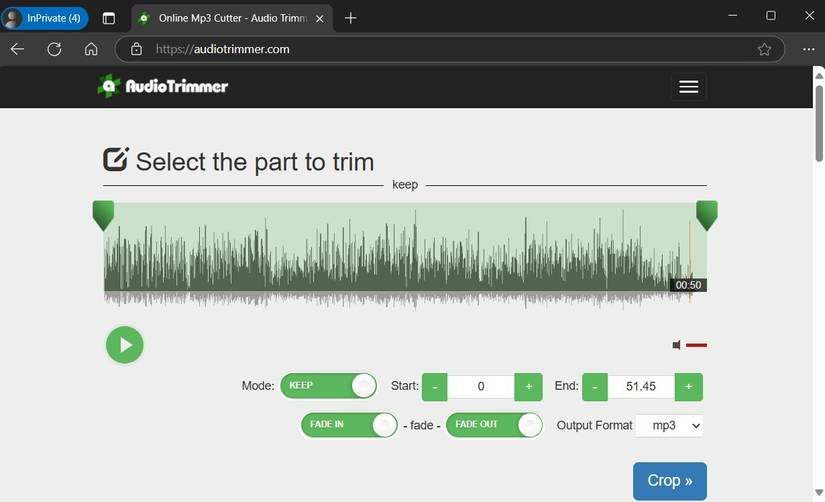The image size is (825, 502).
Task: Open a new browser tab
Action: click(x=350, y=18)
